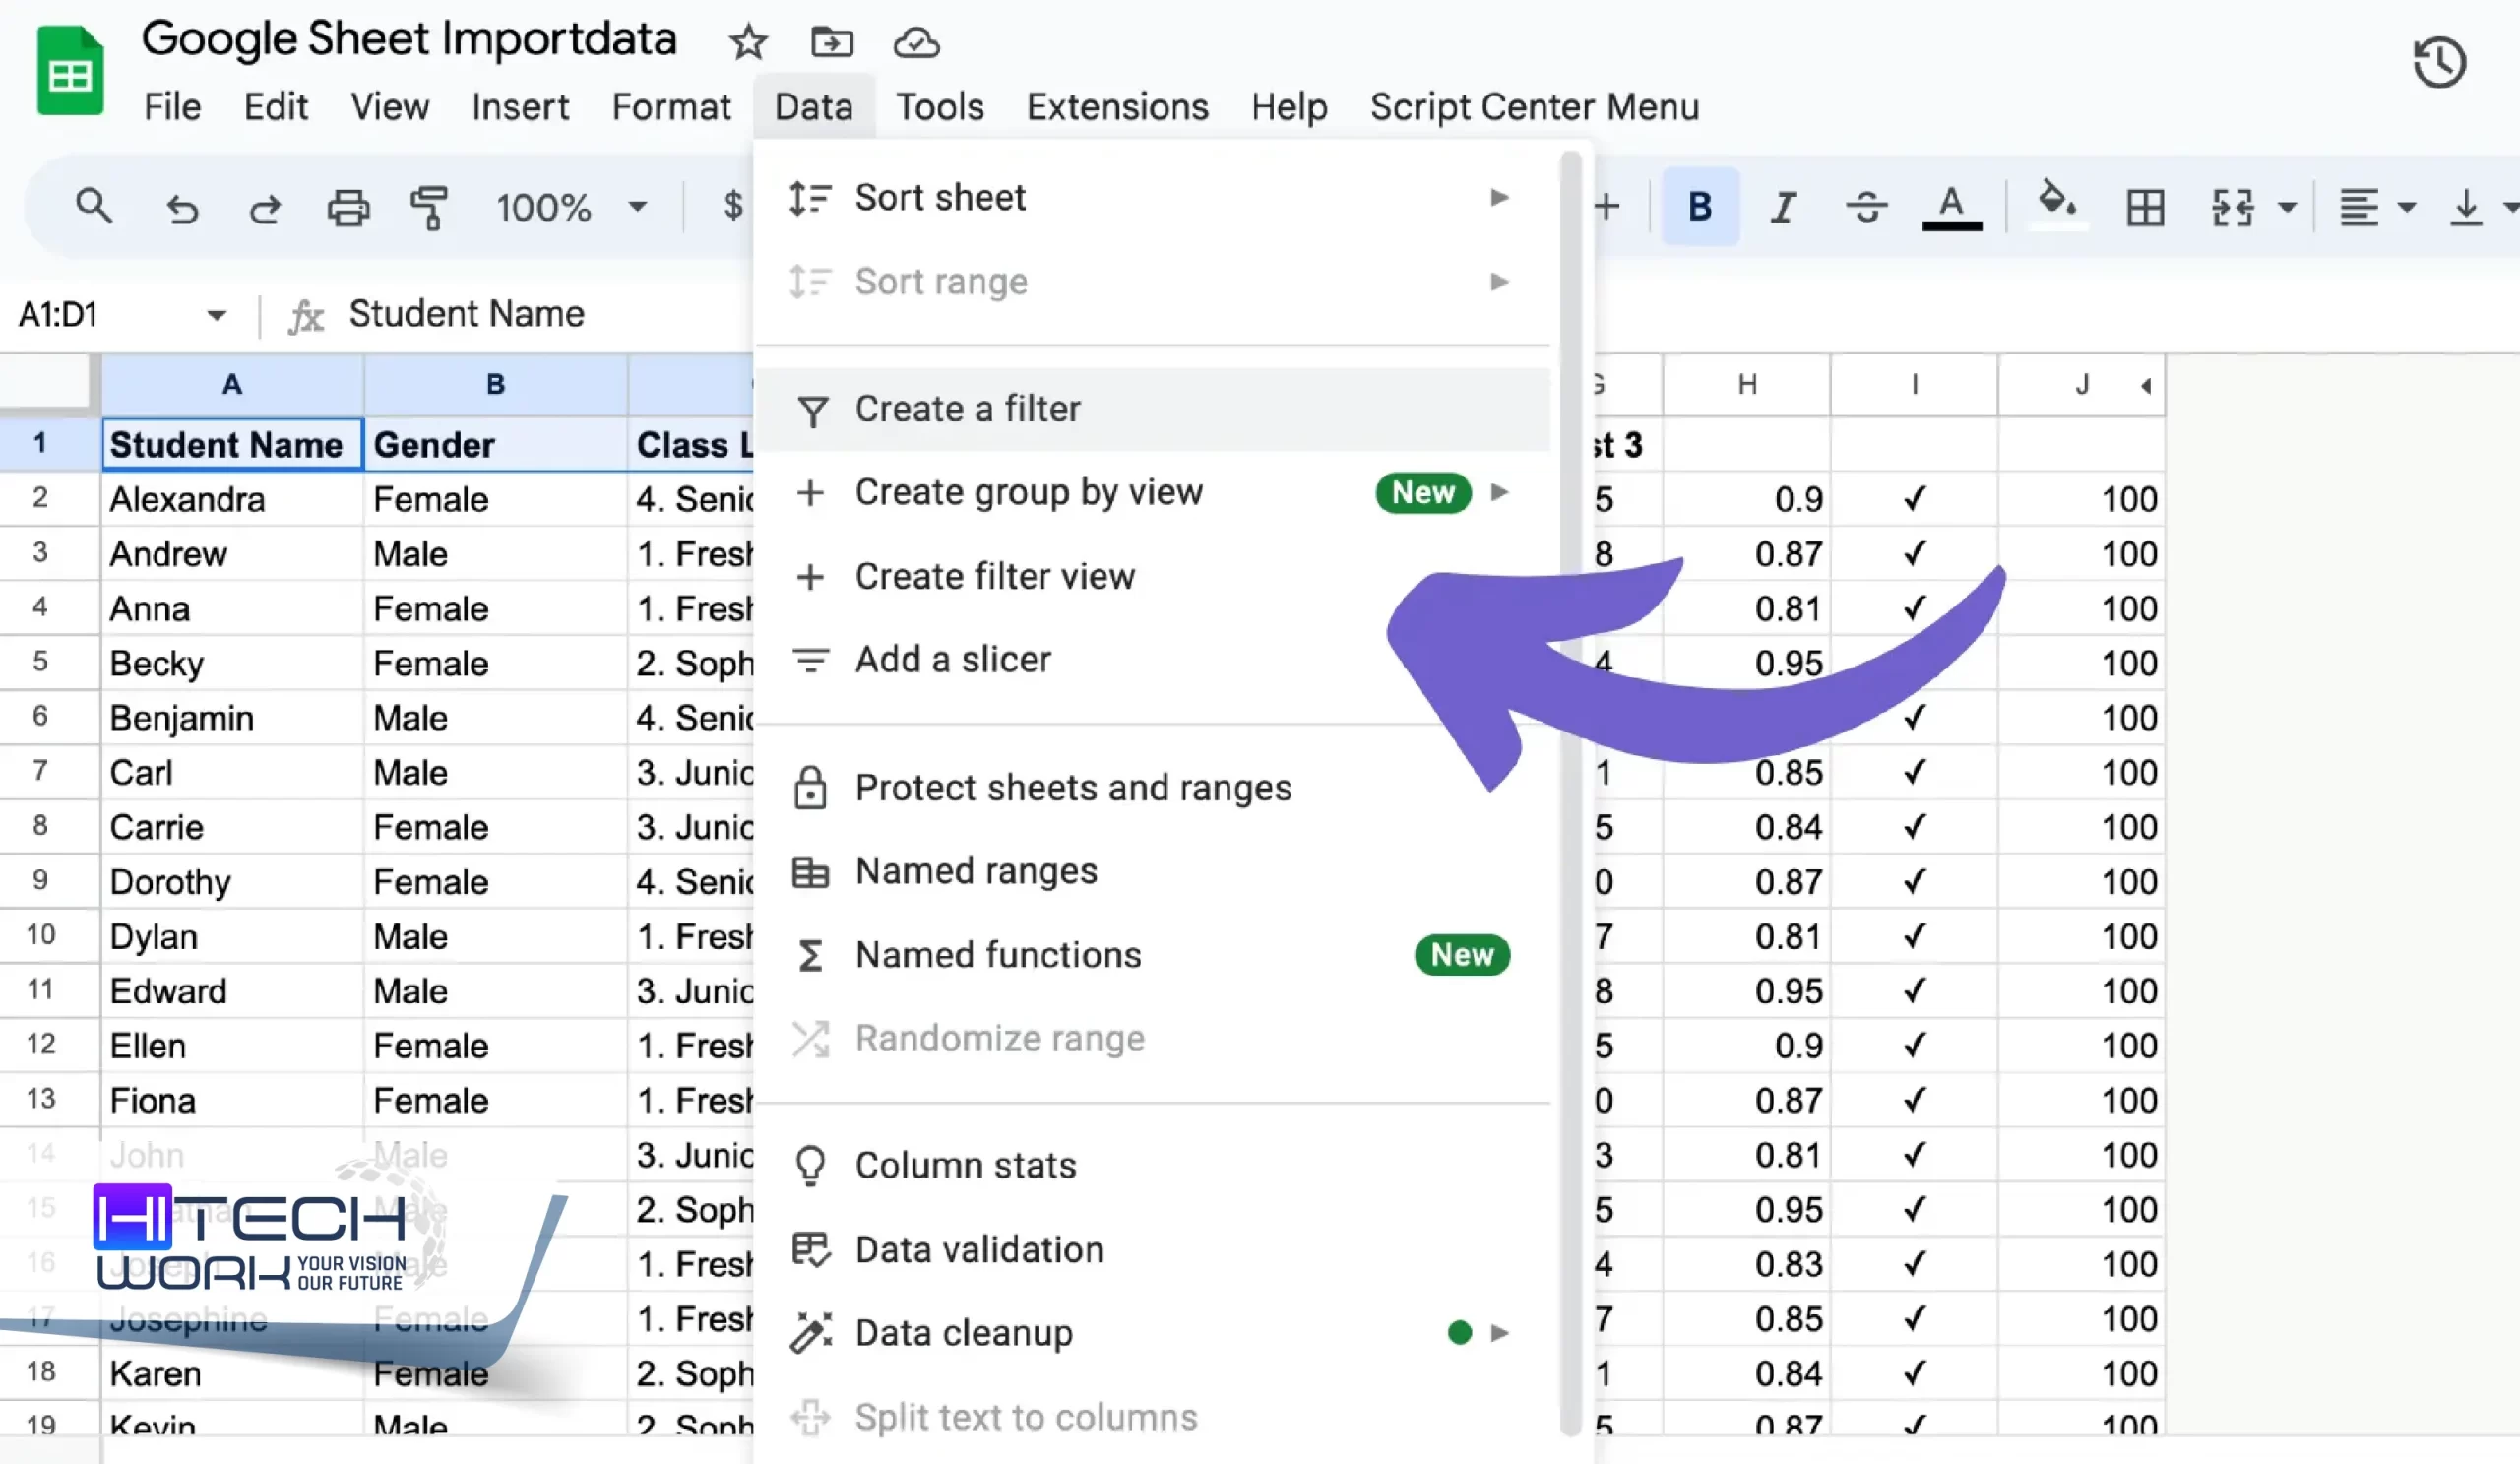
Task: Toggle strikethrough formatting
Action: [1866, 207]
